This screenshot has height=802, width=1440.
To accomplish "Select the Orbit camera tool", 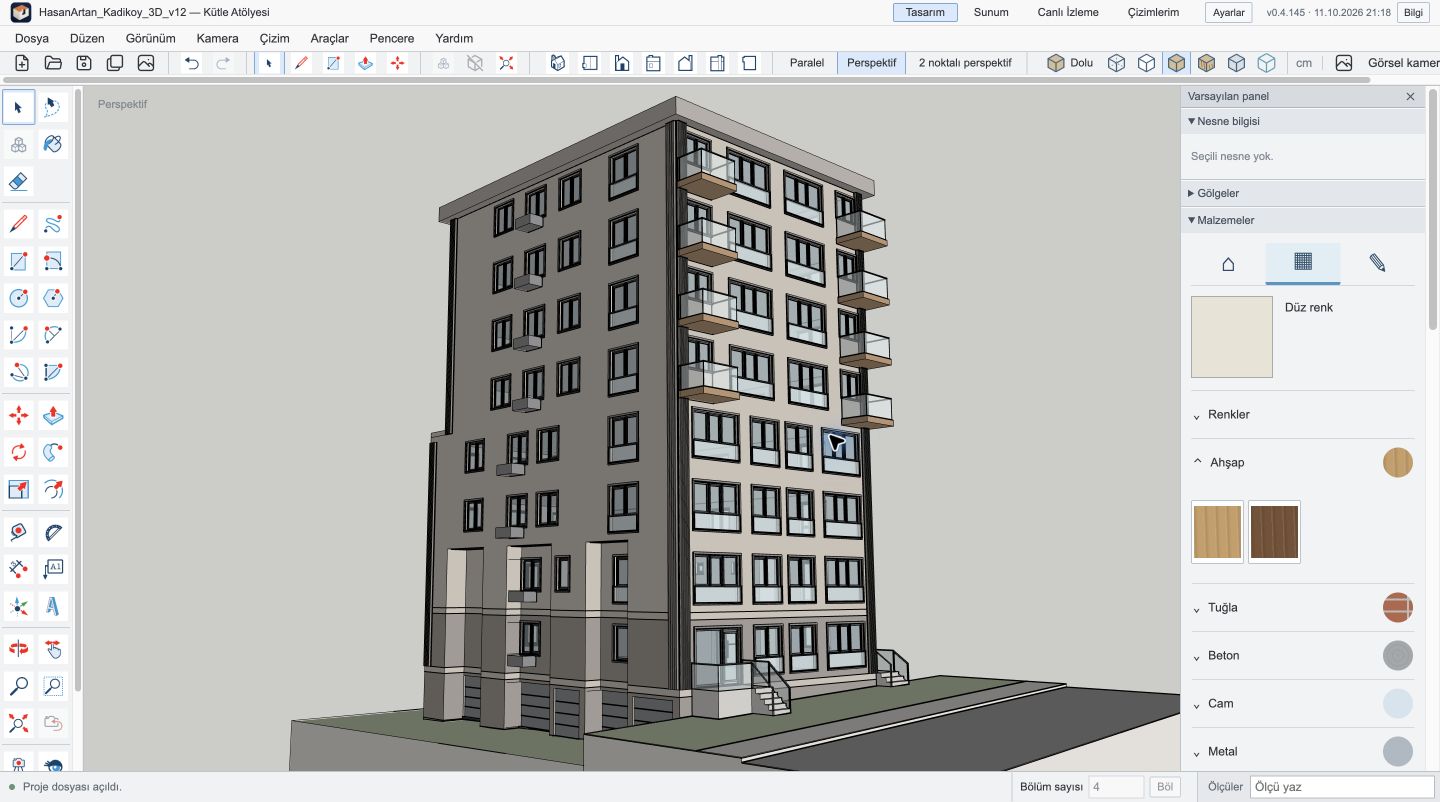I will (18, 649).
